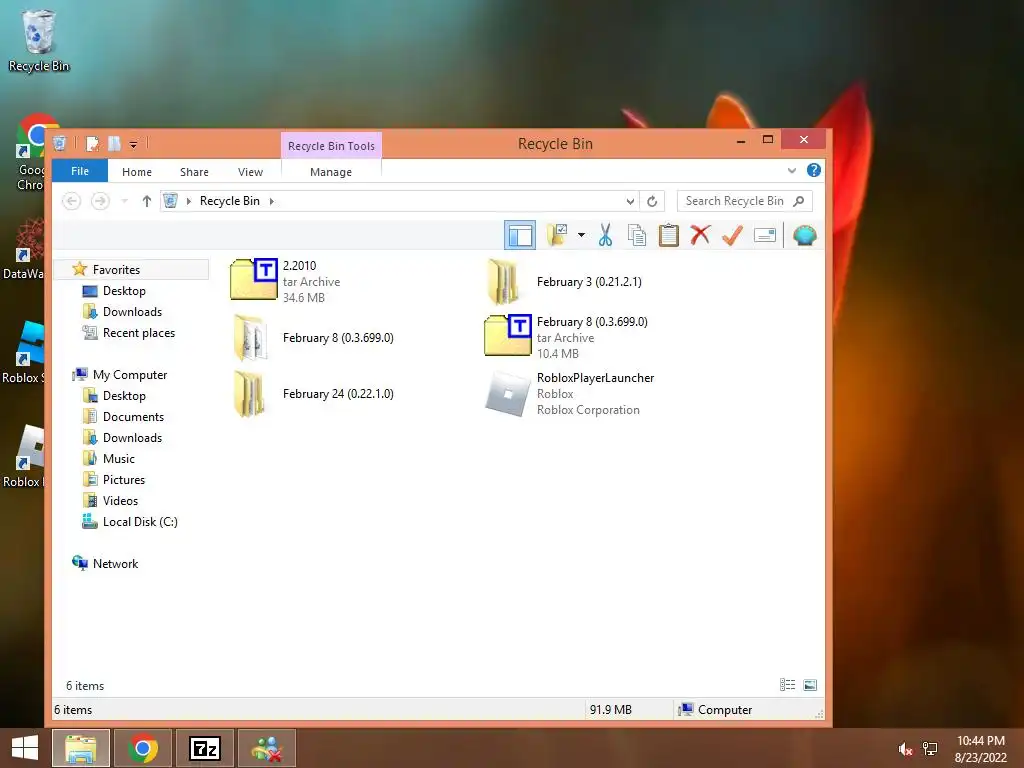The height and width of the screenshot is (768, 1024).
Task: Go up one level arrow
Action: point(146,201)
